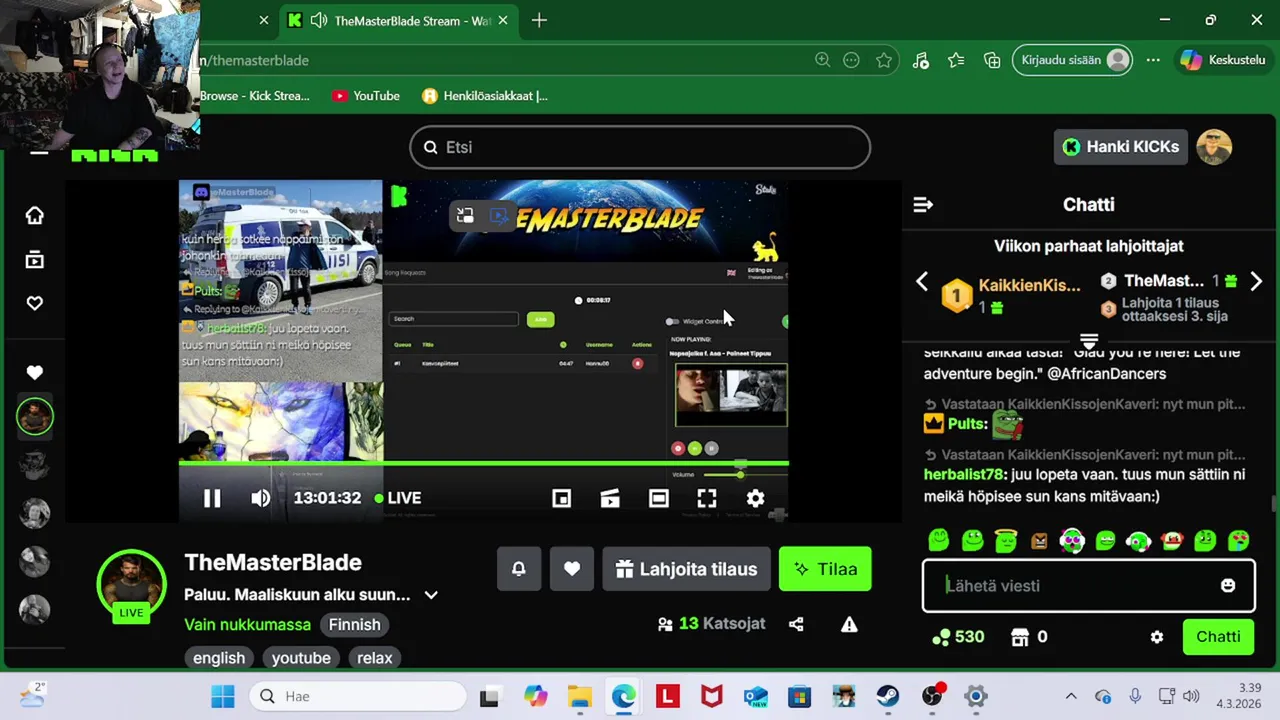Show hidden system tray icons
Image resolution: width=1280 pixels, height=720 pixels.
(x=1071, y=696)
